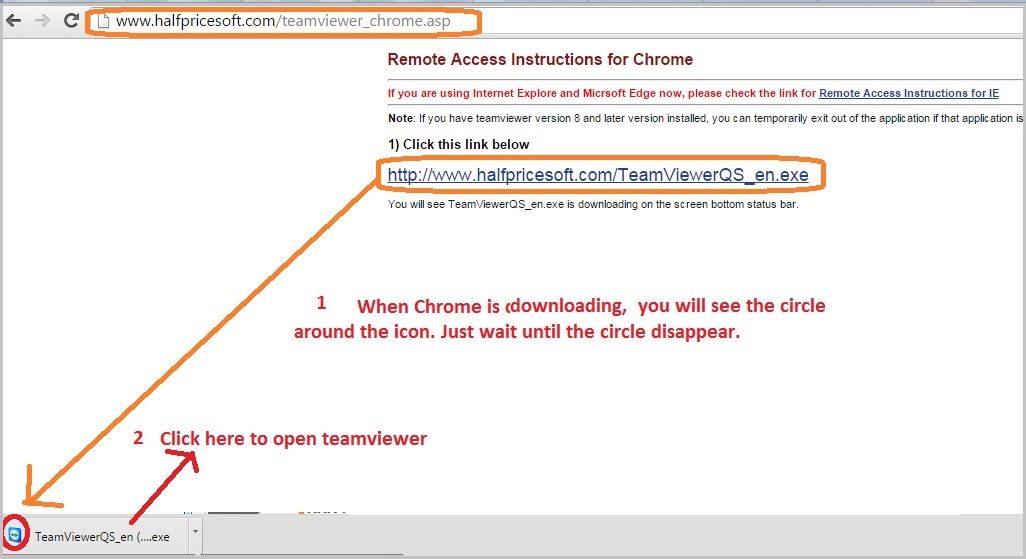The height and width of the screenshot is (559, 1026).
Task: Reload the page with the refresh icon
Action: 71,20
